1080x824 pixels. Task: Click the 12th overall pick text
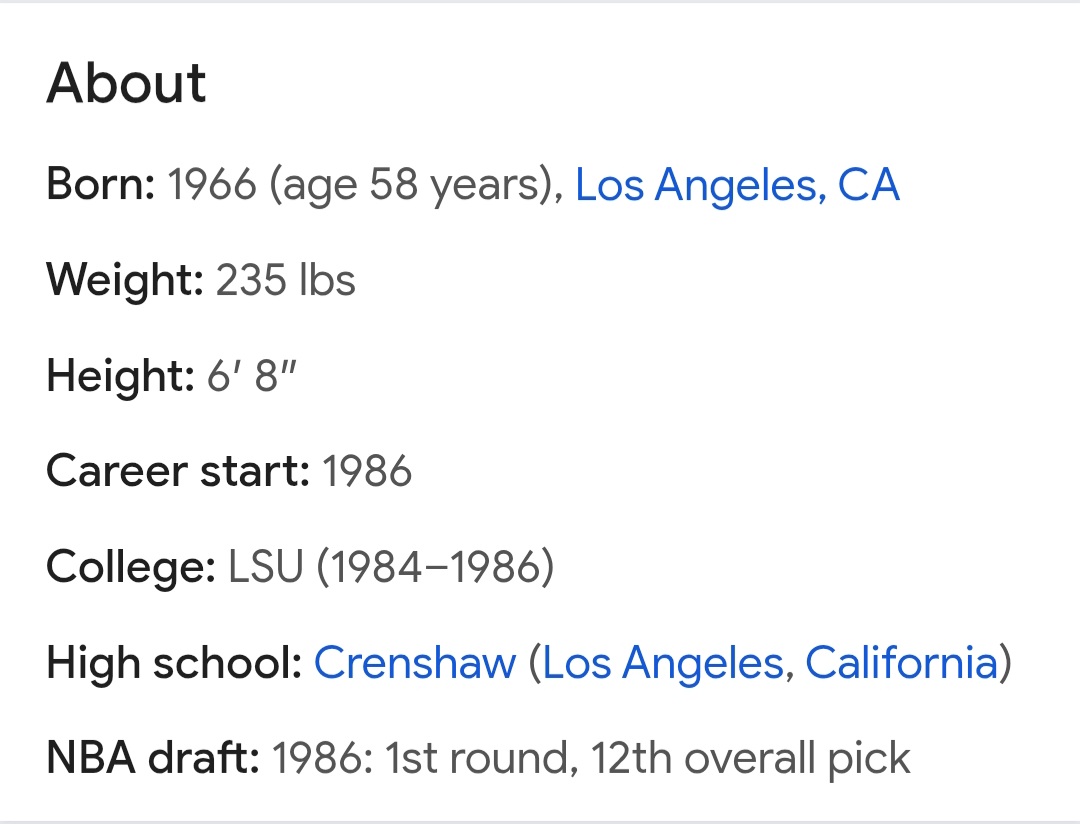[x=751, y=759]
